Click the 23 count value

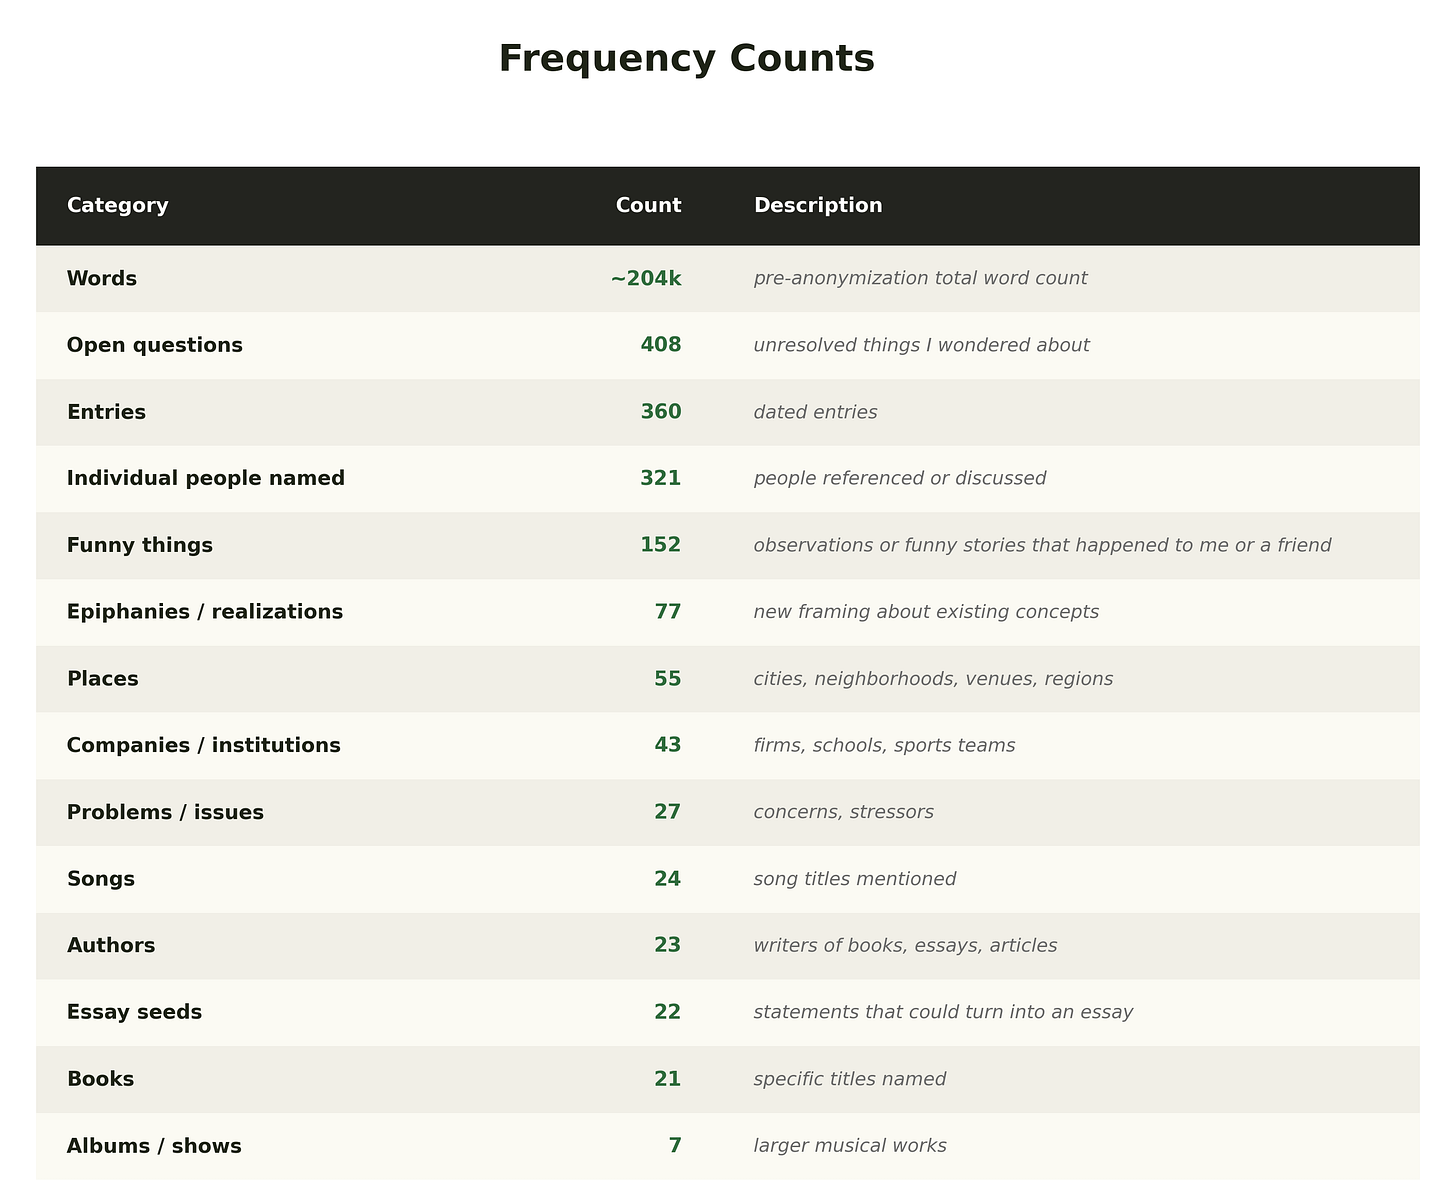[668, 946]
